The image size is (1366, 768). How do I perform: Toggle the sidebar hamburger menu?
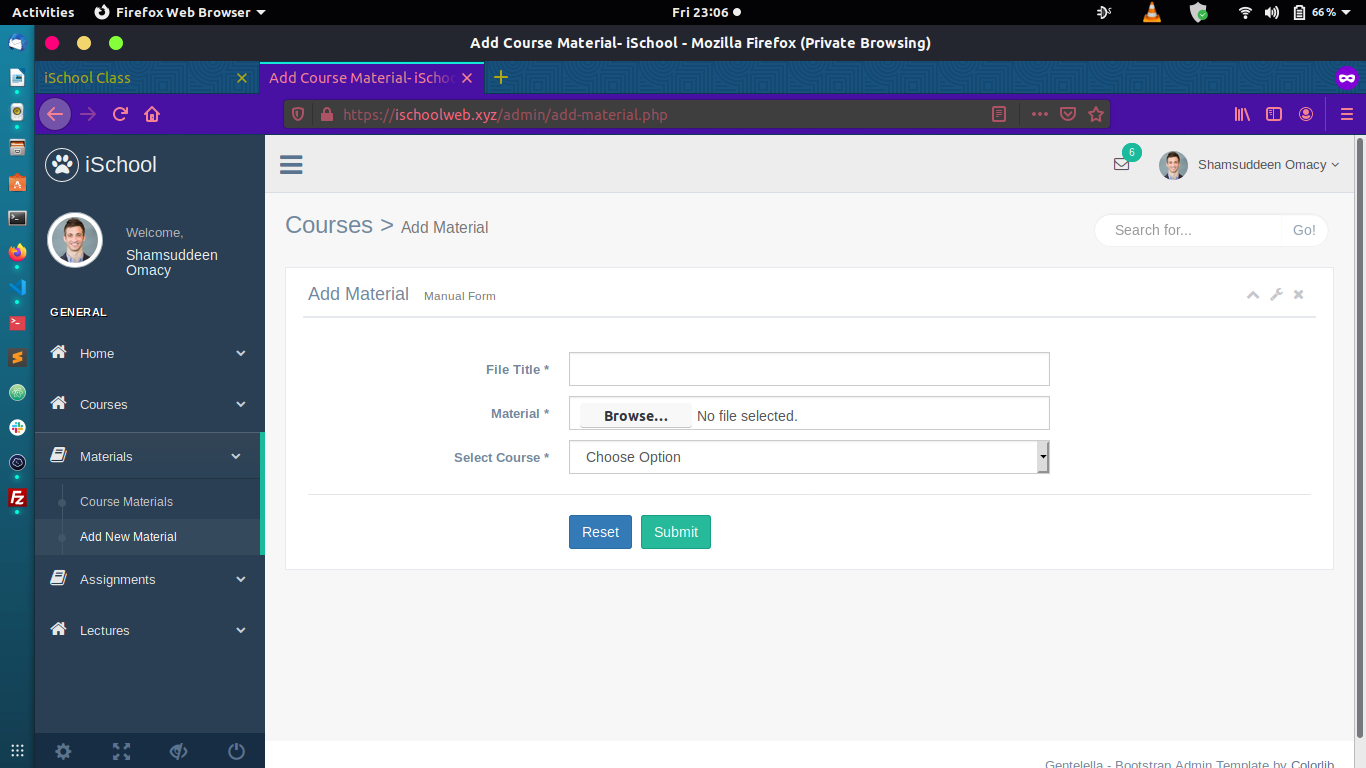click(291, 165)
